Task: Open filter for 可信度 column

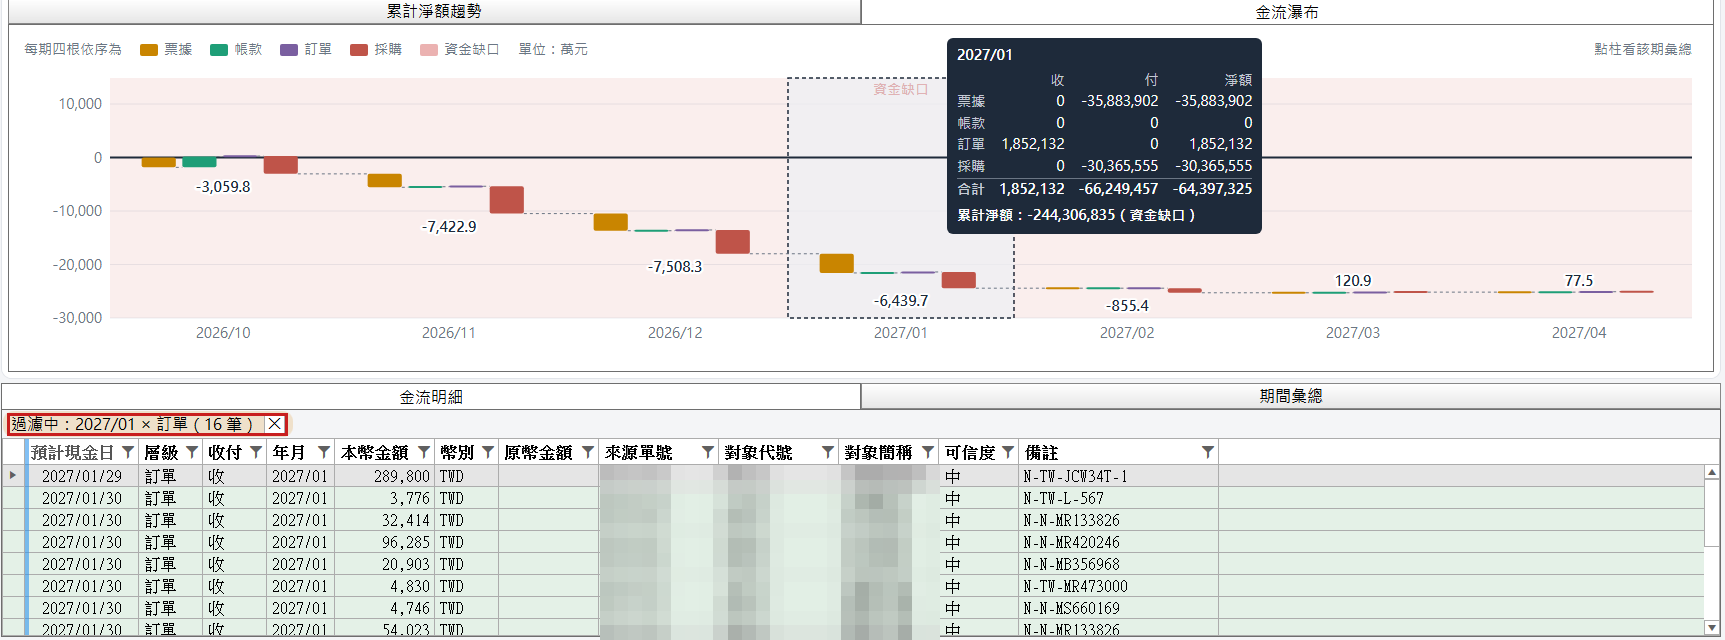Action: tap(1008, 453)
